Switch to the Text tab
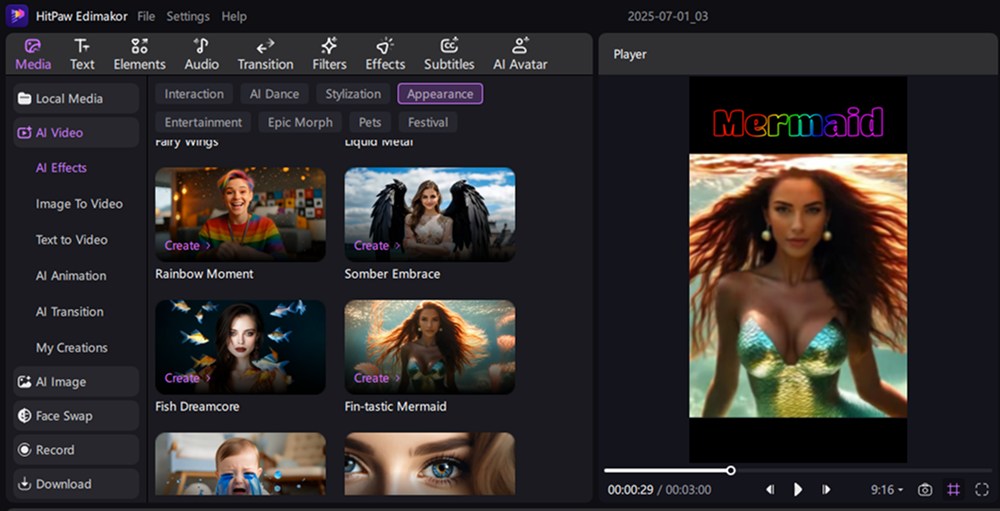The width and height of the screenshot is (1000, 511). (x=82, y=54)
